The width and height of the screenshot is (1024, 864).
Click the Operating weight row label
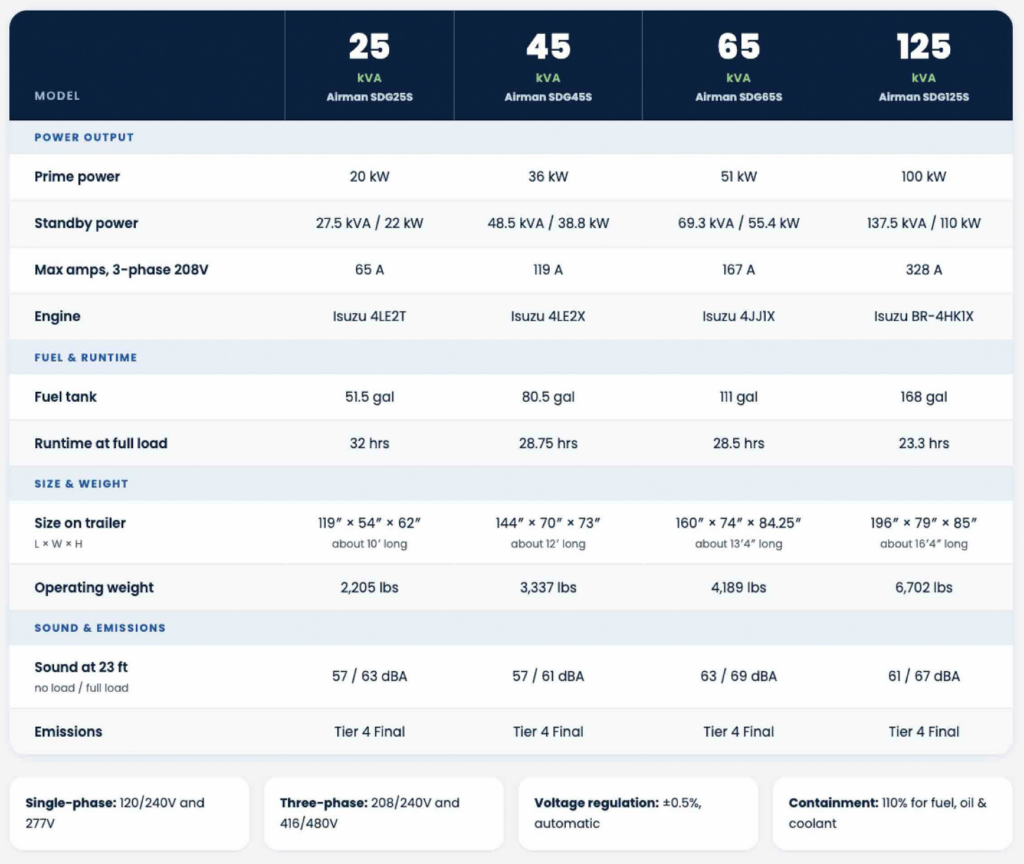point(94,588)
